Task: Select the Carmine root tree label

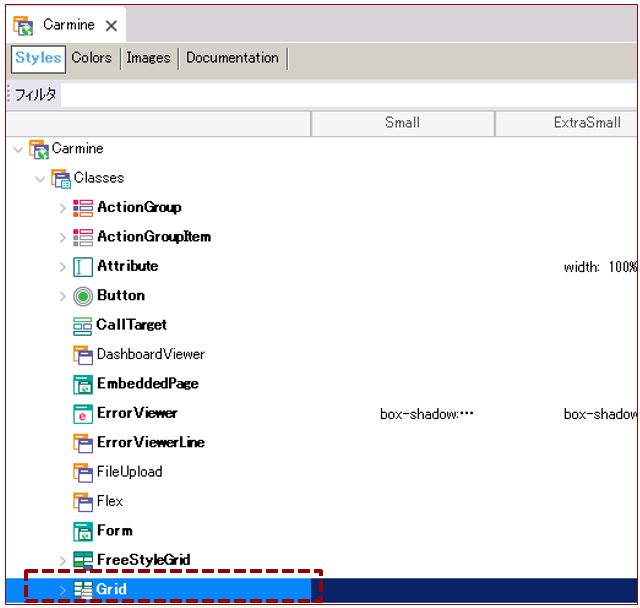Action: pyautogui.click(x=78, y=149)
